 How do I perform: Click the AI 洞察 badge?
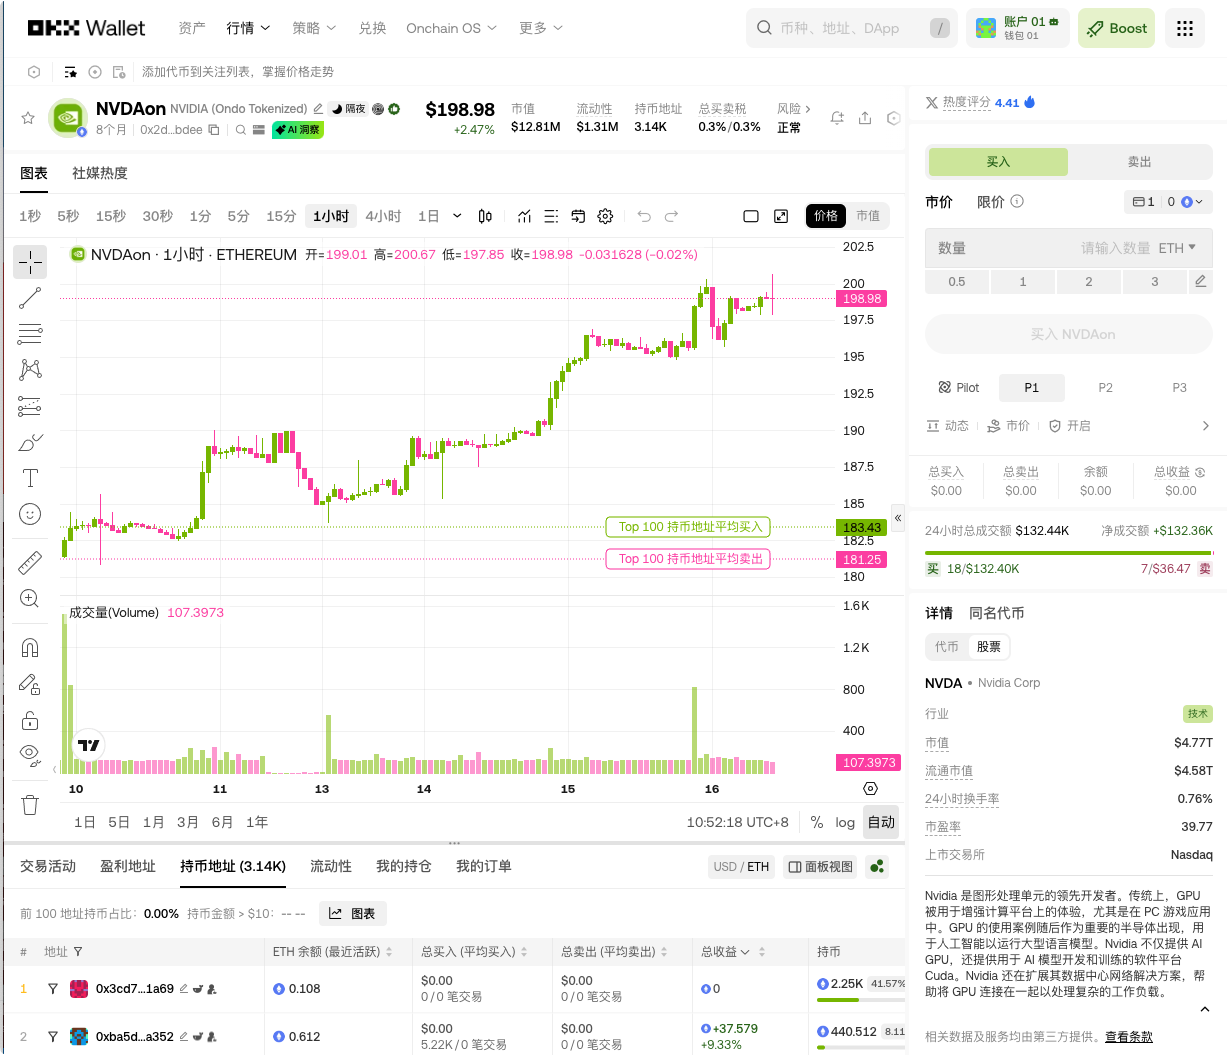[296, 129]
